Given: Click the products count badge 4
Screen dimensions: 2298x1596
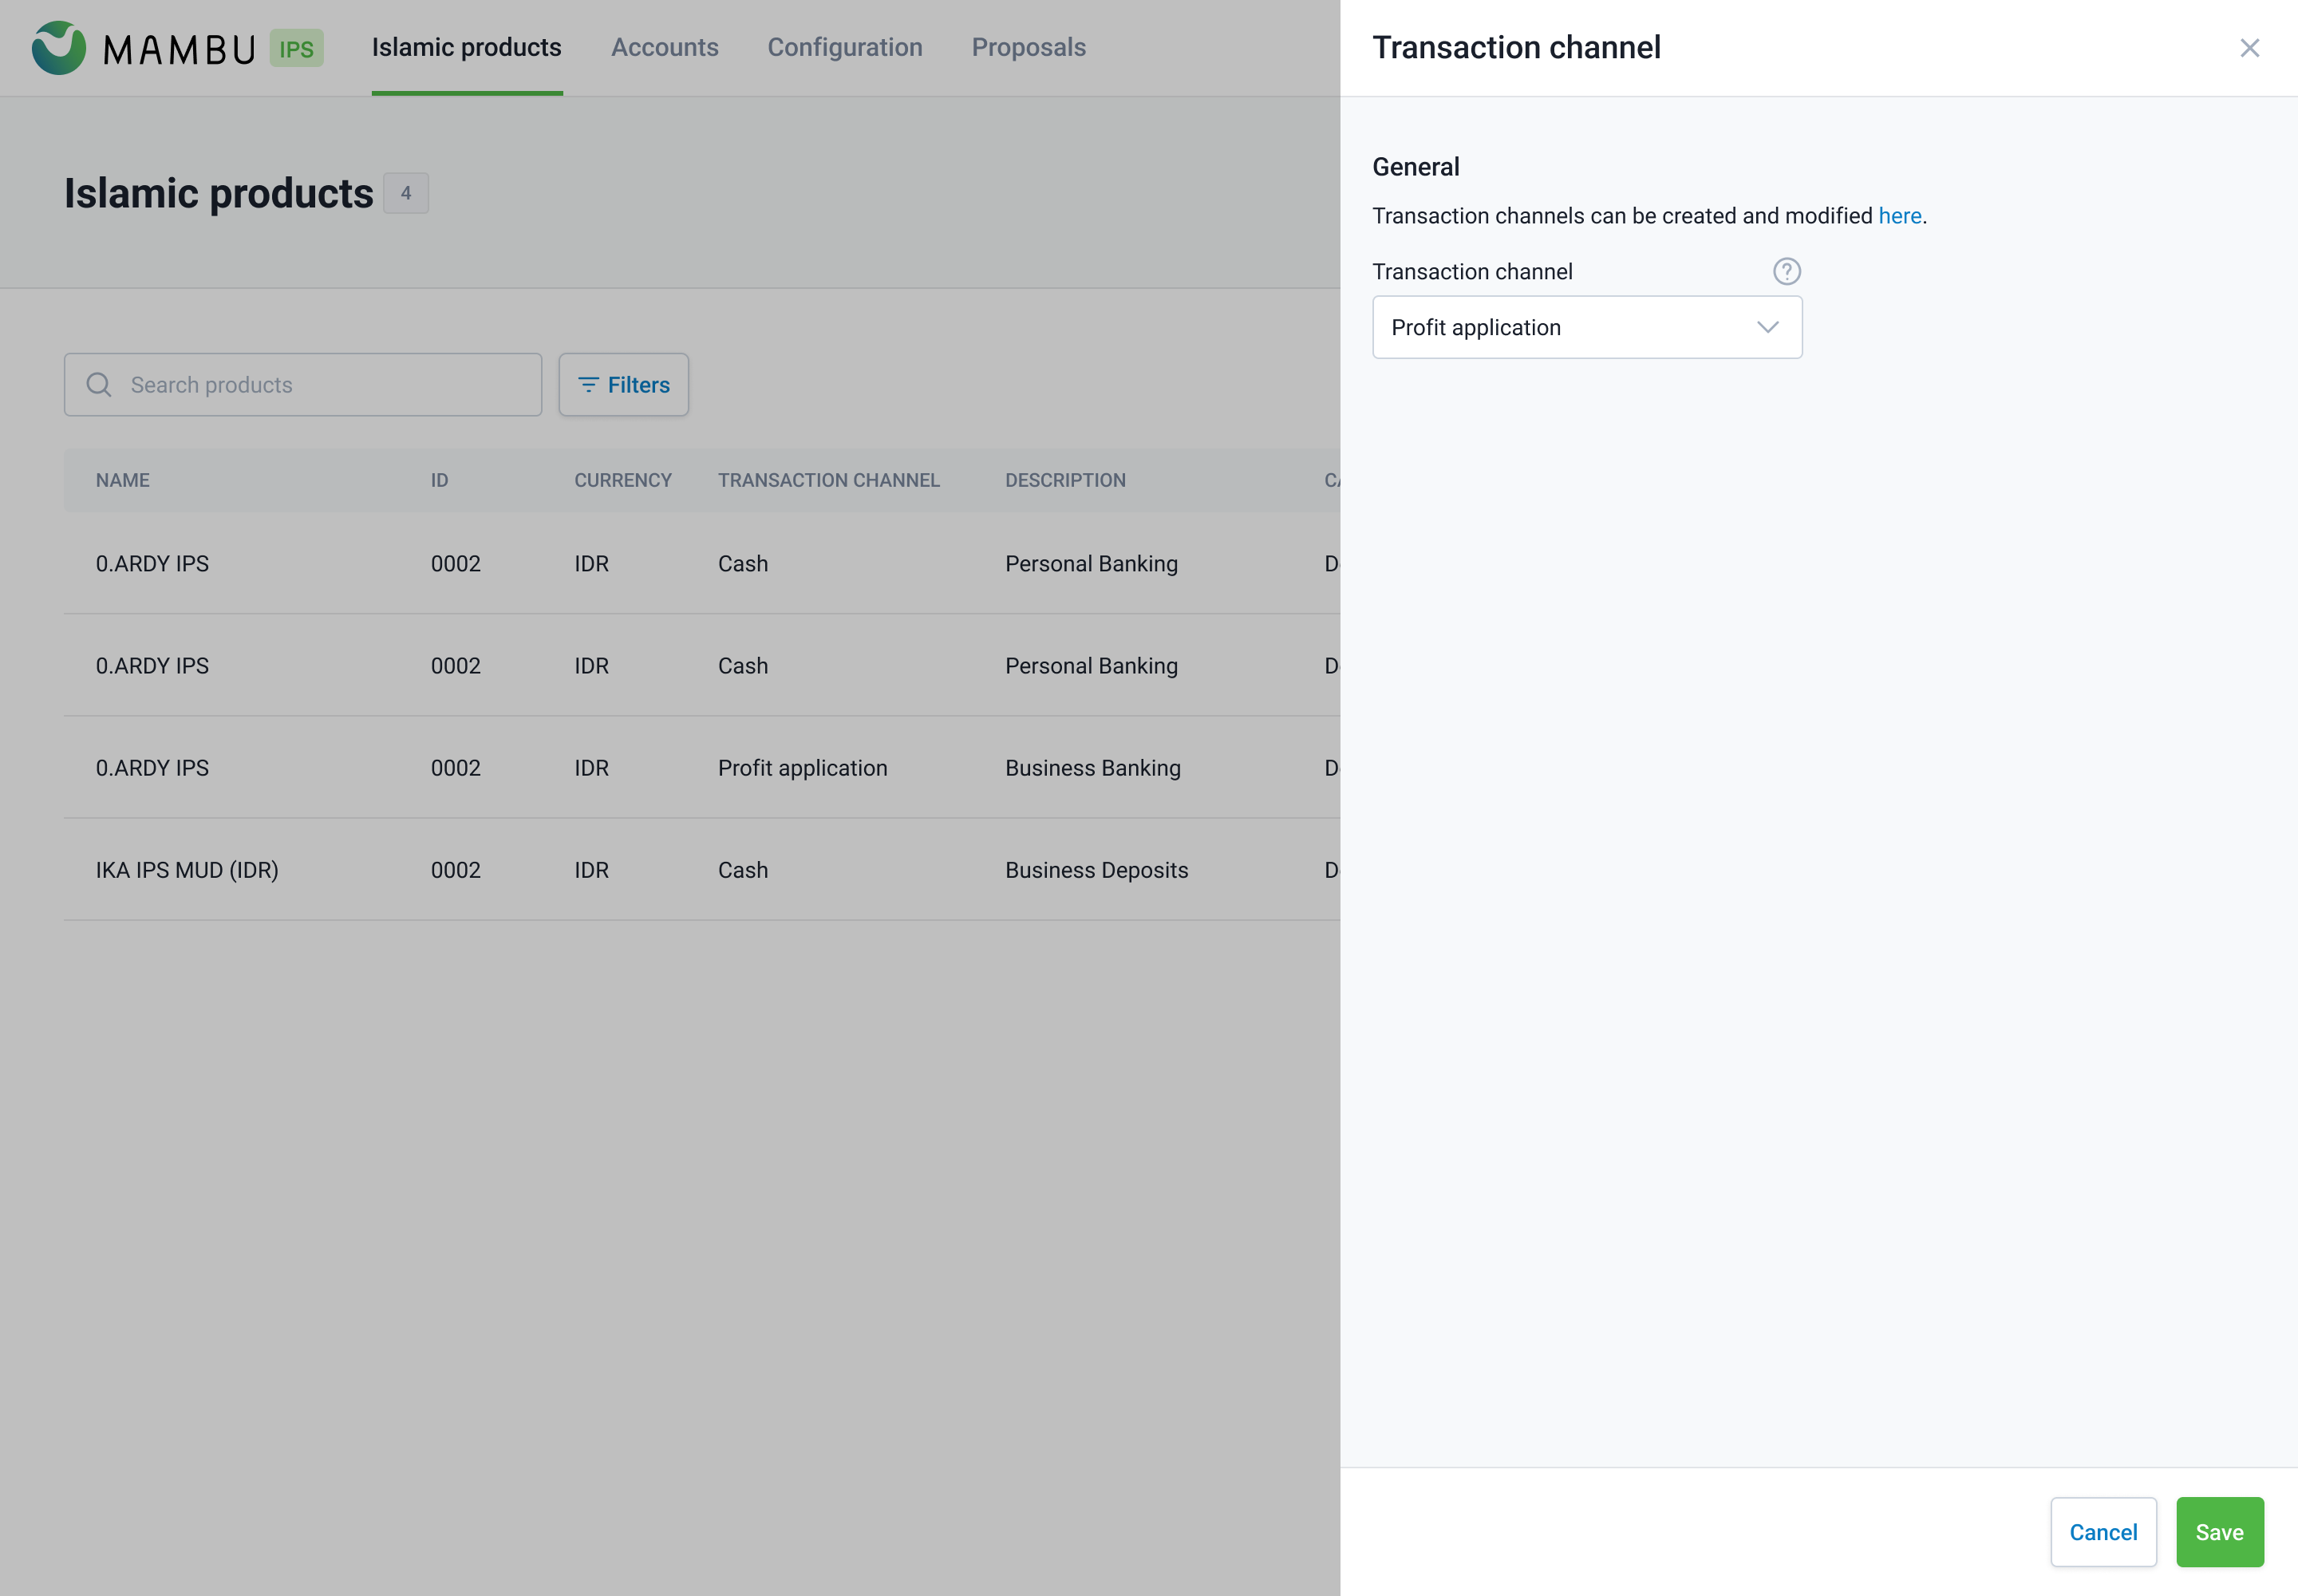Looking at the screenshot, I should click(x=406, y=193).
